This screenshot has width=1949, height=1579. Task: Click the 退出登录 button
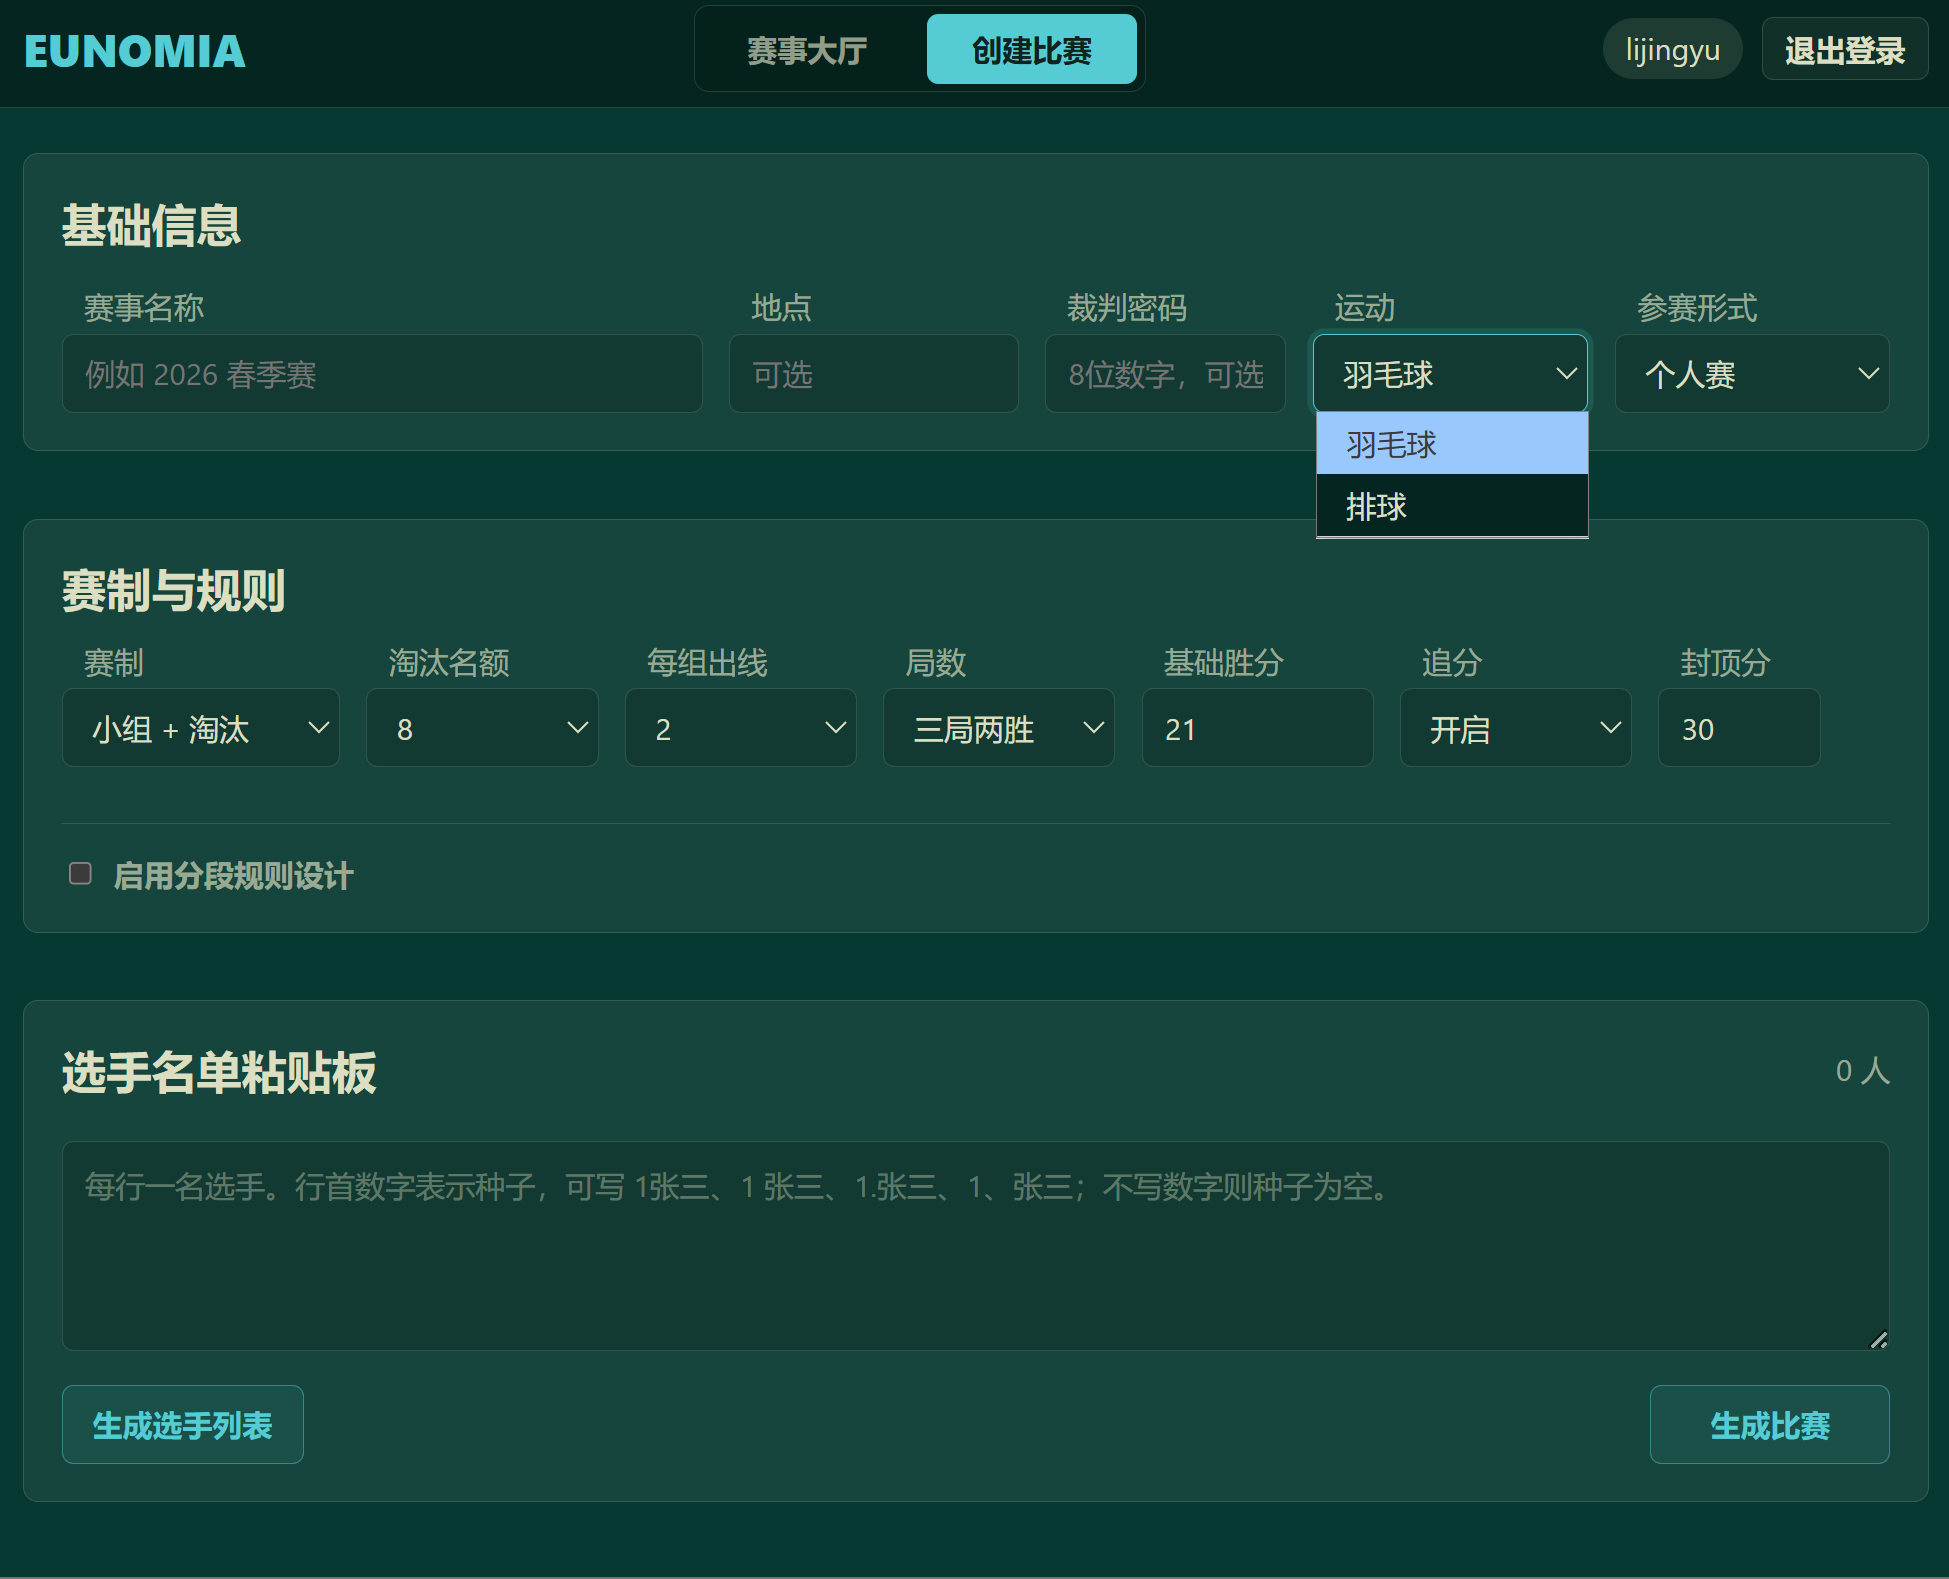(x=1844, y=50)
